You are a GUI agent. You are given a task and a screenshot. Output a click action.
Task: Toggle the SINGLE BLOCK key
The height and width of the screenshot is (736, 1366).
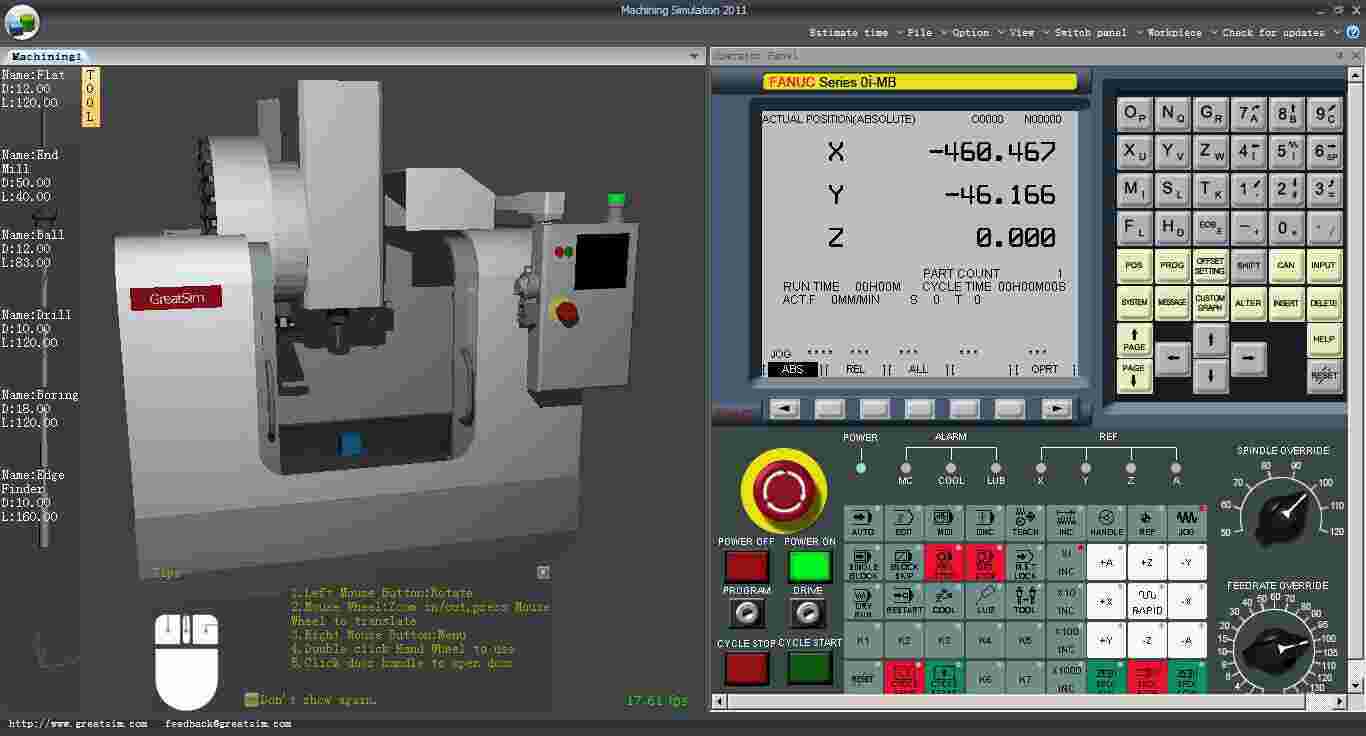pos(863,562)
